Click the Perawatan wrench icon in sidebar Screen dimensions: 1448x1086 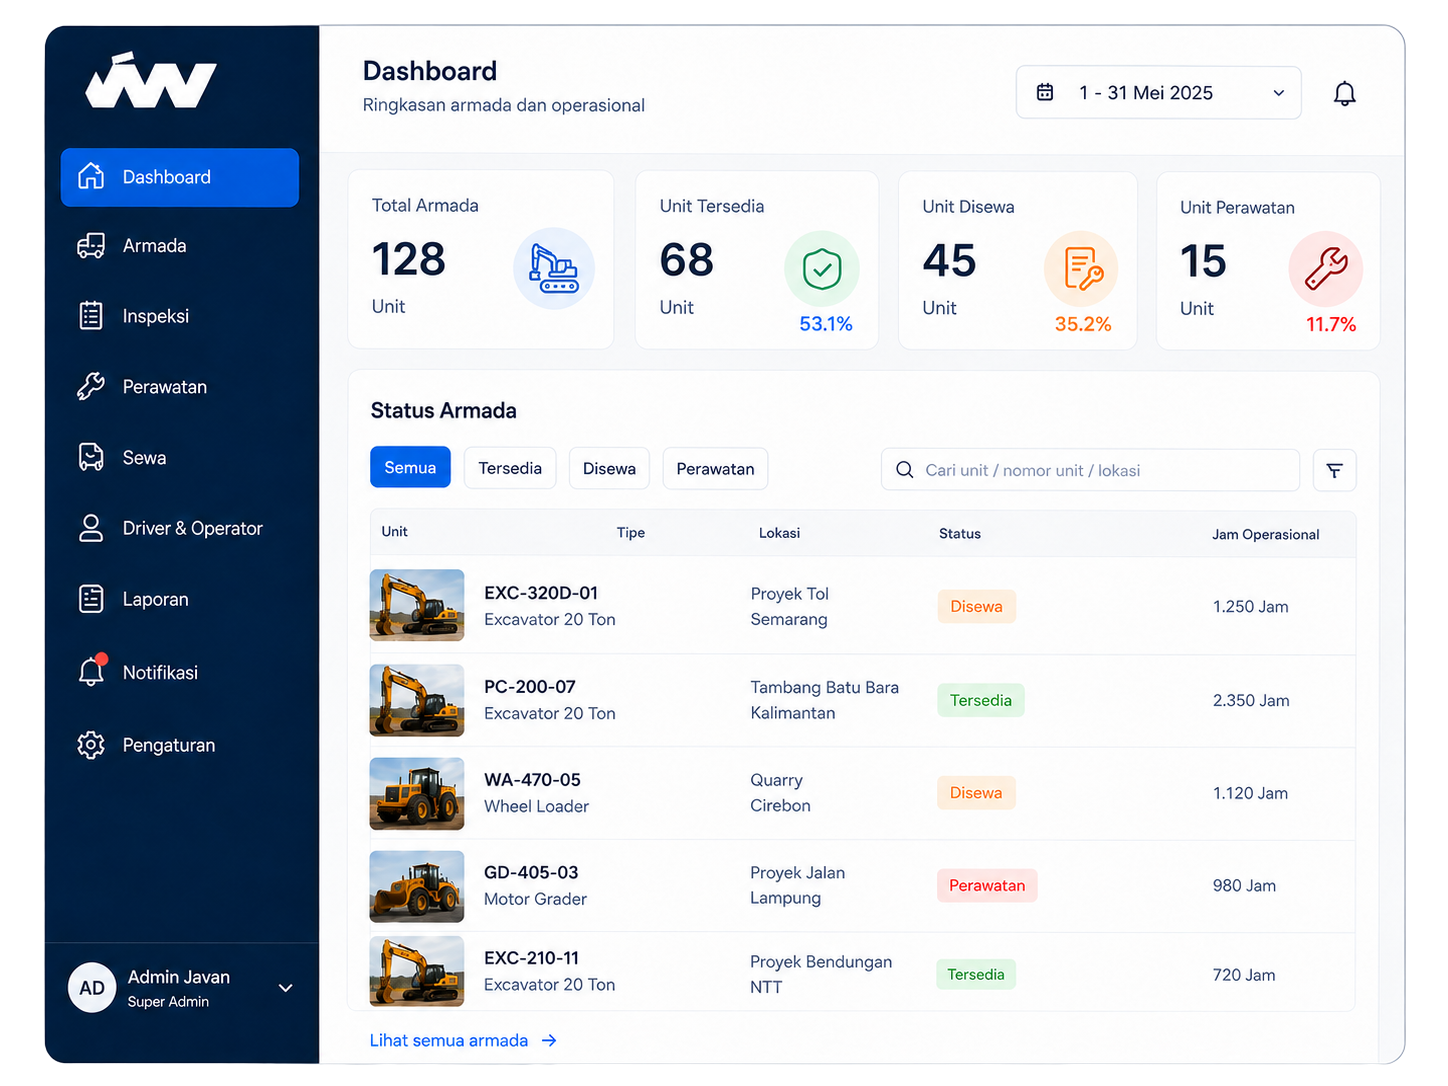(x=91, y=387)
